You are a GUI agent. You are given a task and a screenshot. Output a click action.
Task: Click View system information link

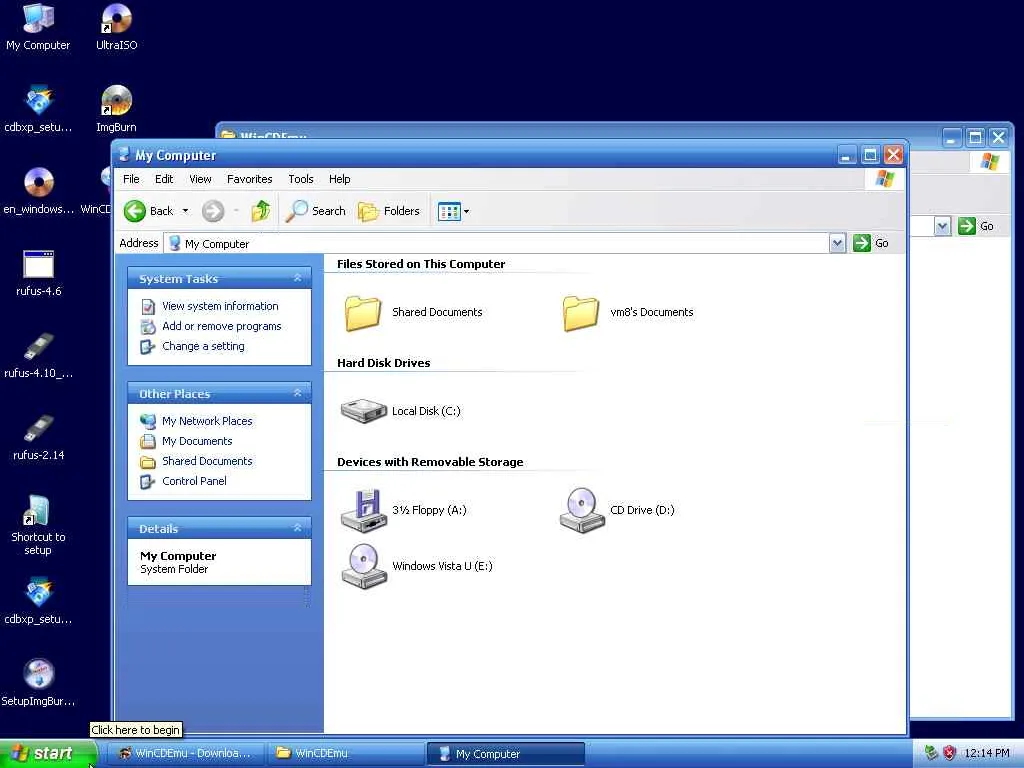click(x=220, y=306)
